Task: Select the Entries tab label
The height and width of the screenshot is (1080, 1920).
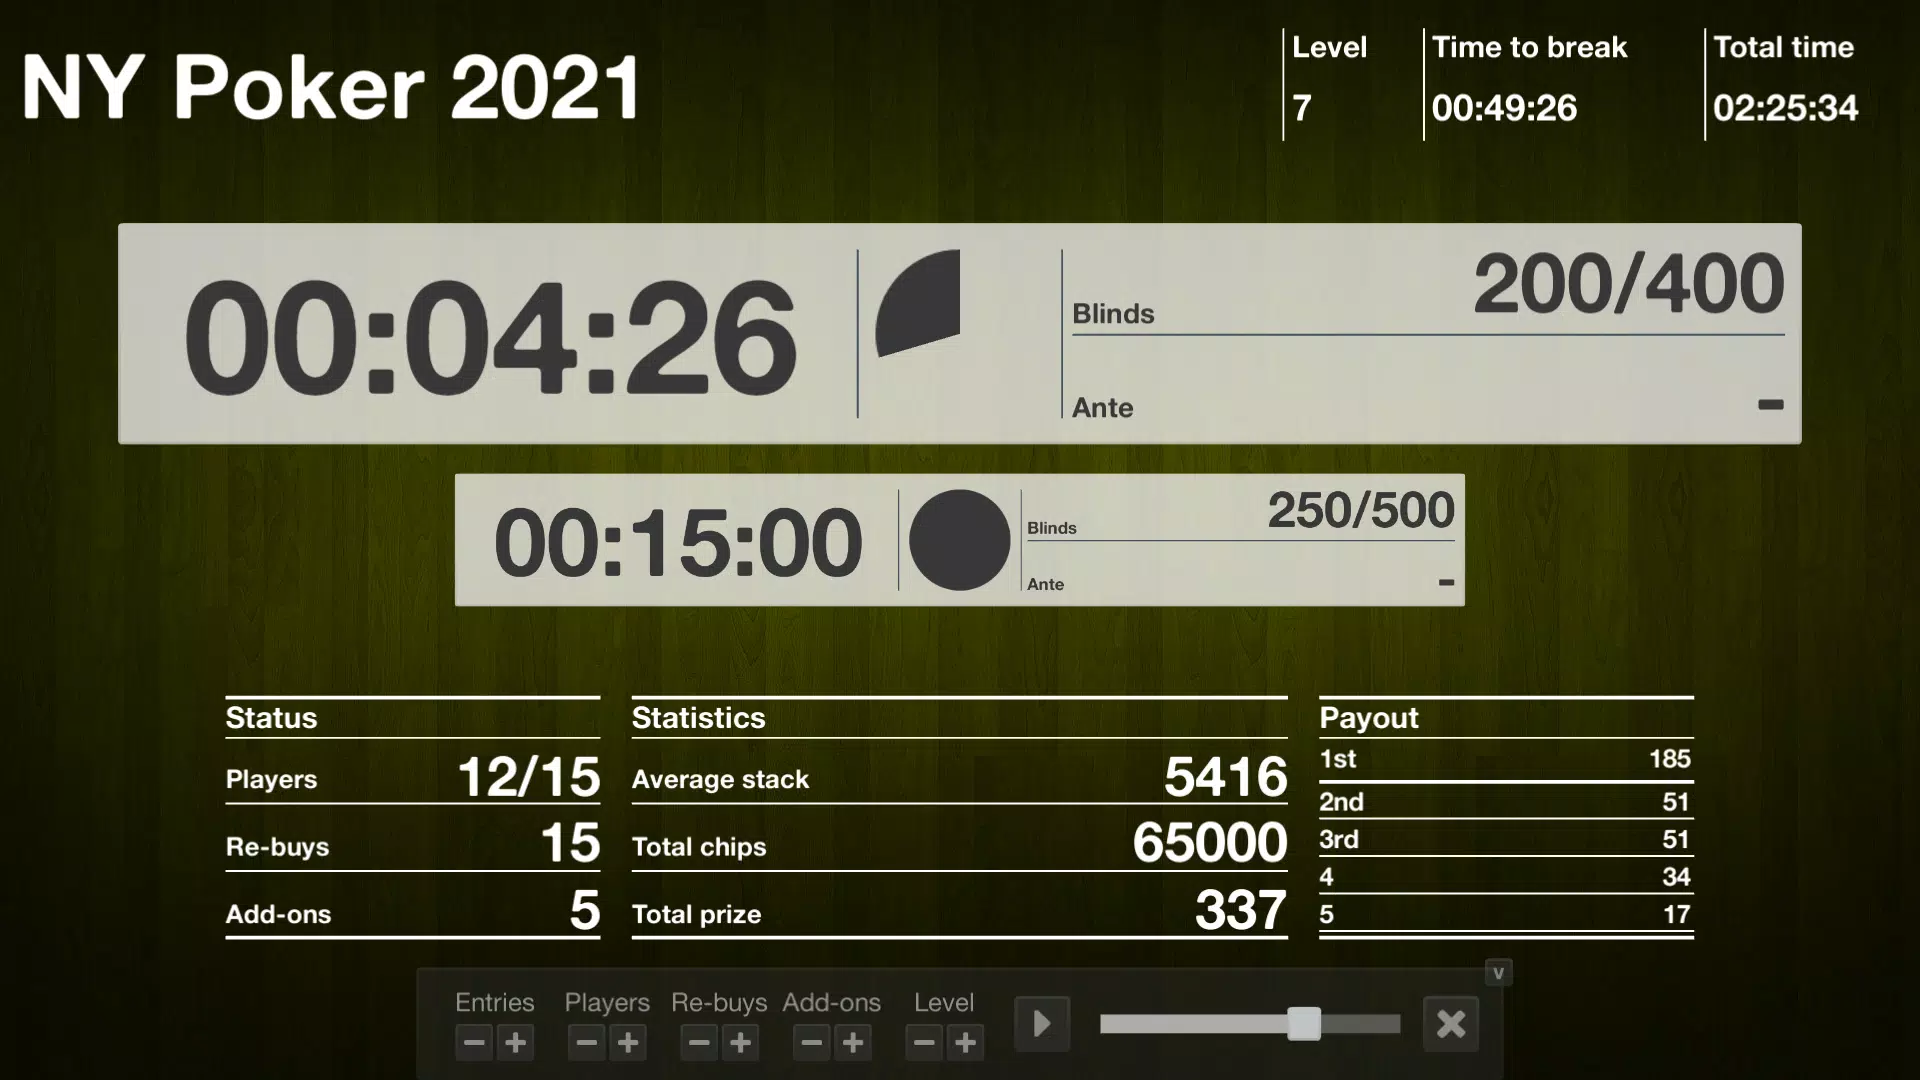Action: coord(495,1002)
